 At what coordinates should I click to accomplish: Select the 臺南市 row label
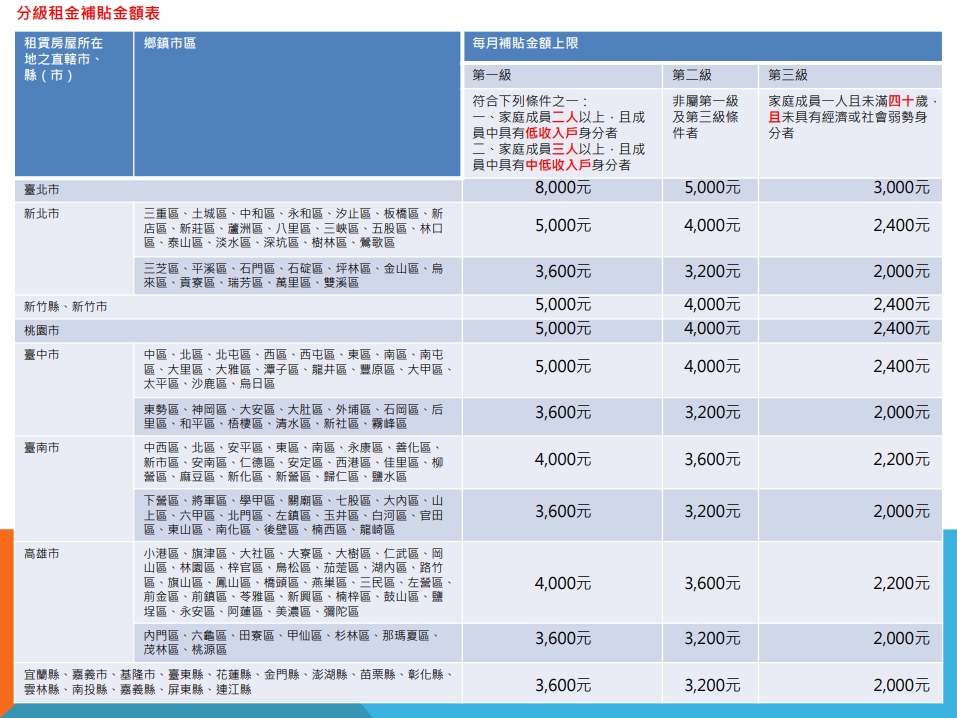pyautogui.click(x=42, y=447)
